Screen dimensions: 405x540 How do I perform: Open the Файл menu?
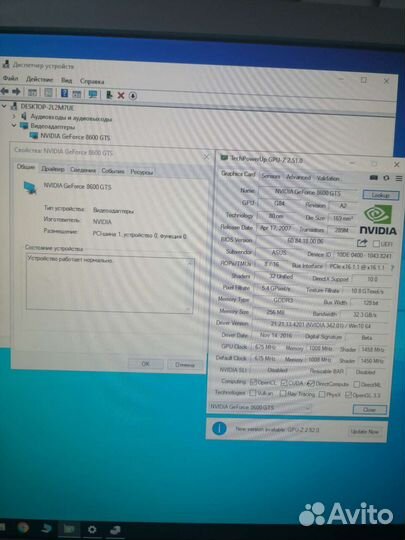(10, 79)
